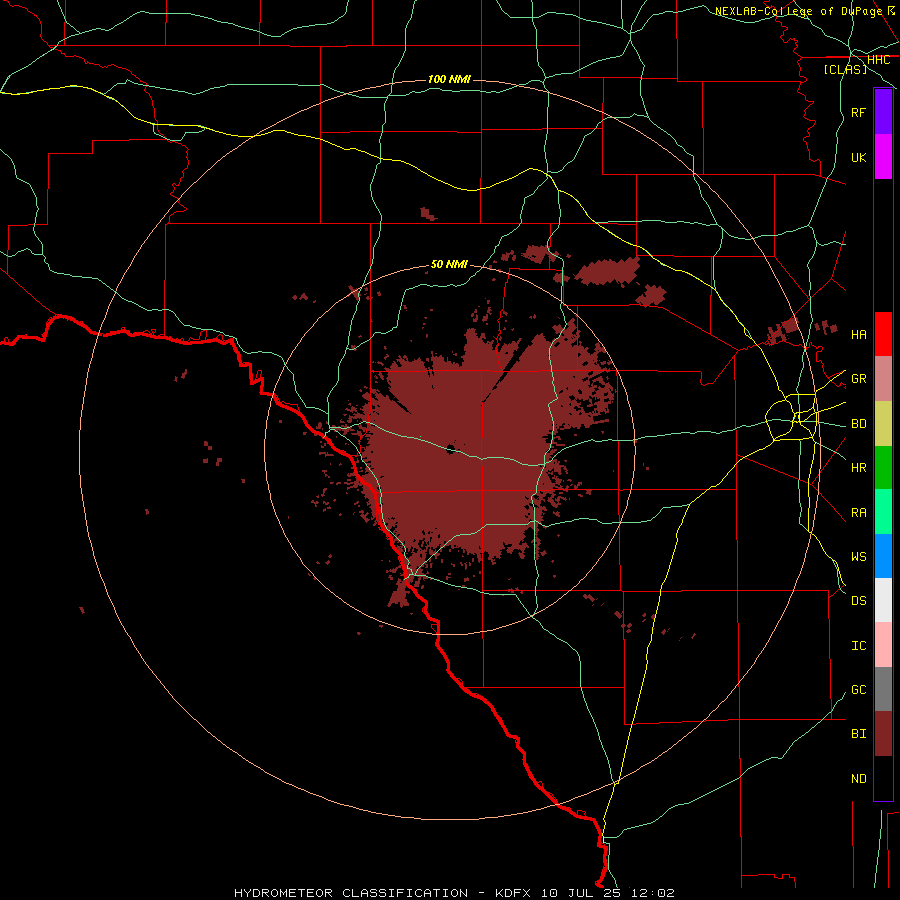This screenshot has width=900, height=900.
Task: Click the [CLAS] label text
Action: (x=845, y=69)
